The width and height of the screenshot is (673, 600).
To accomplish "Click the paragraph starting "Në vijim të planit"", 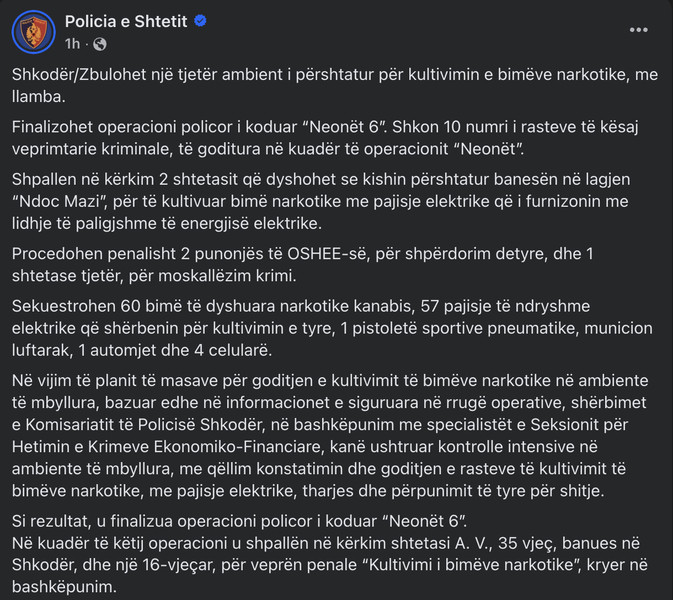I will [330, 435].
